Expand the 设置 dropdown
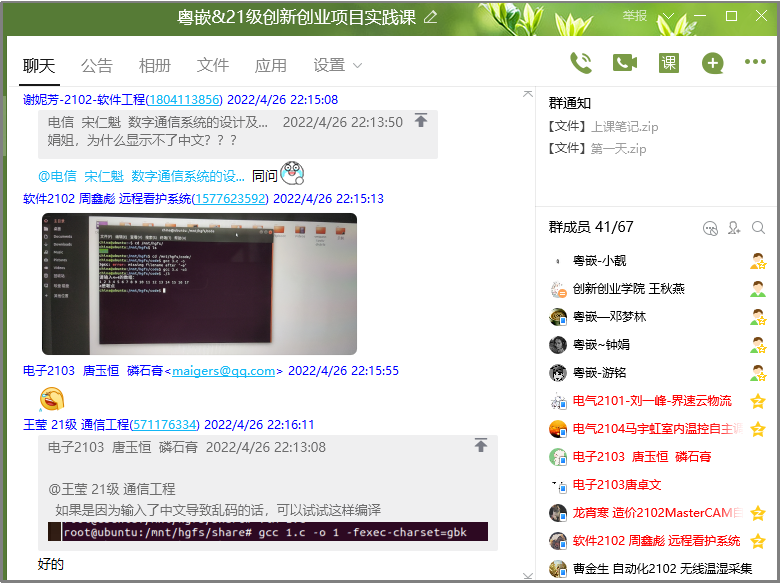782x585 pixels. [337, 65]
